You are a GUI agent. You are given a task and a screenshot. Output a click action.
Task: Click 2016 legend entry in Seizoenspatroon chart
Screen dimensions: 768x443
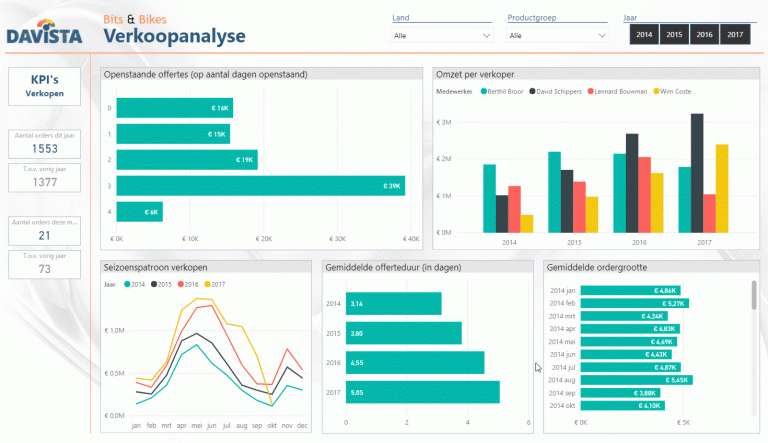click(x=188, y=284)
